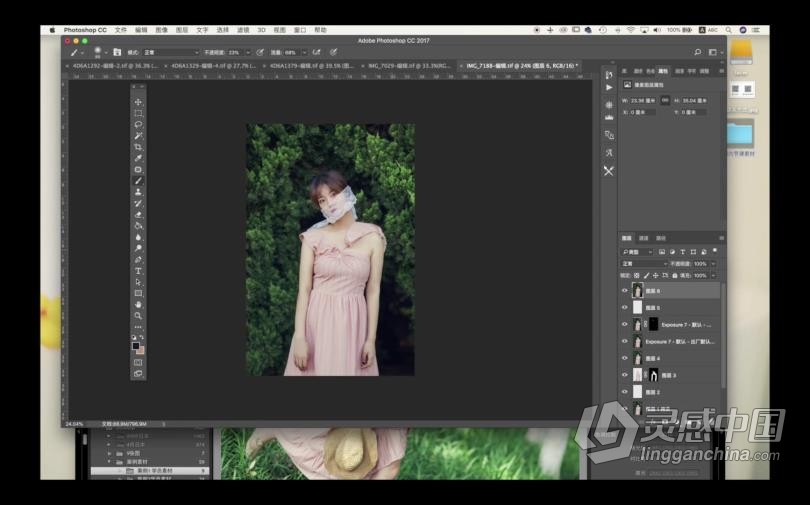Select the Rectangular Marquee tool

click(138, 113)
